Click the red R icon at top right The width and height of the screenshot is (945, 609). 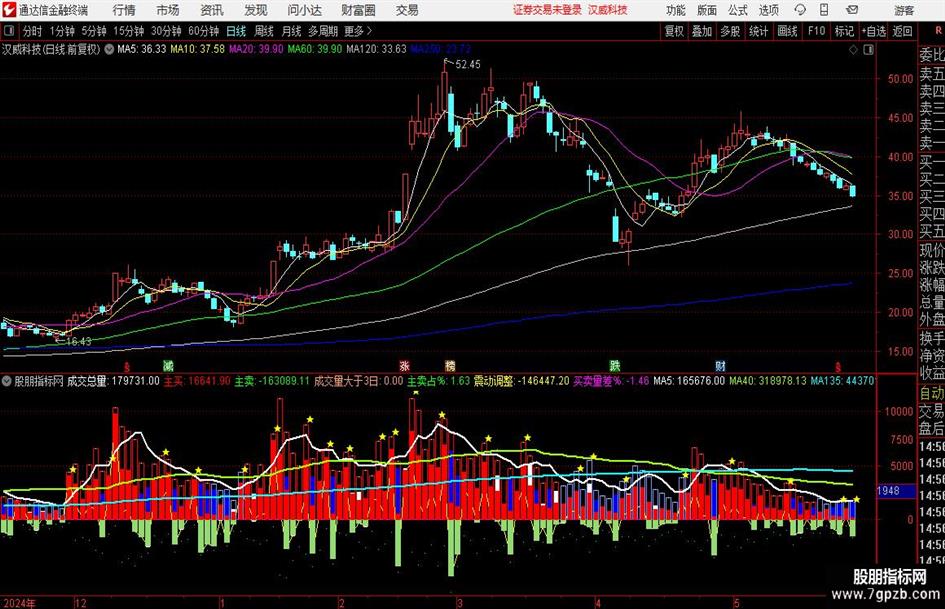click(938, 30)
